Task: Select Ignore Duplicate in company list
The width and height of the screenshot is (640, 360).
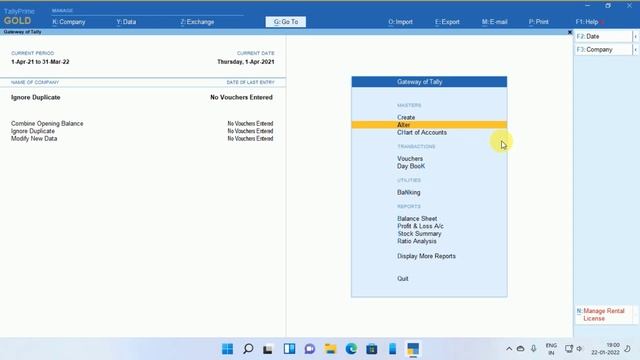Action: click(x=142, y=131)
